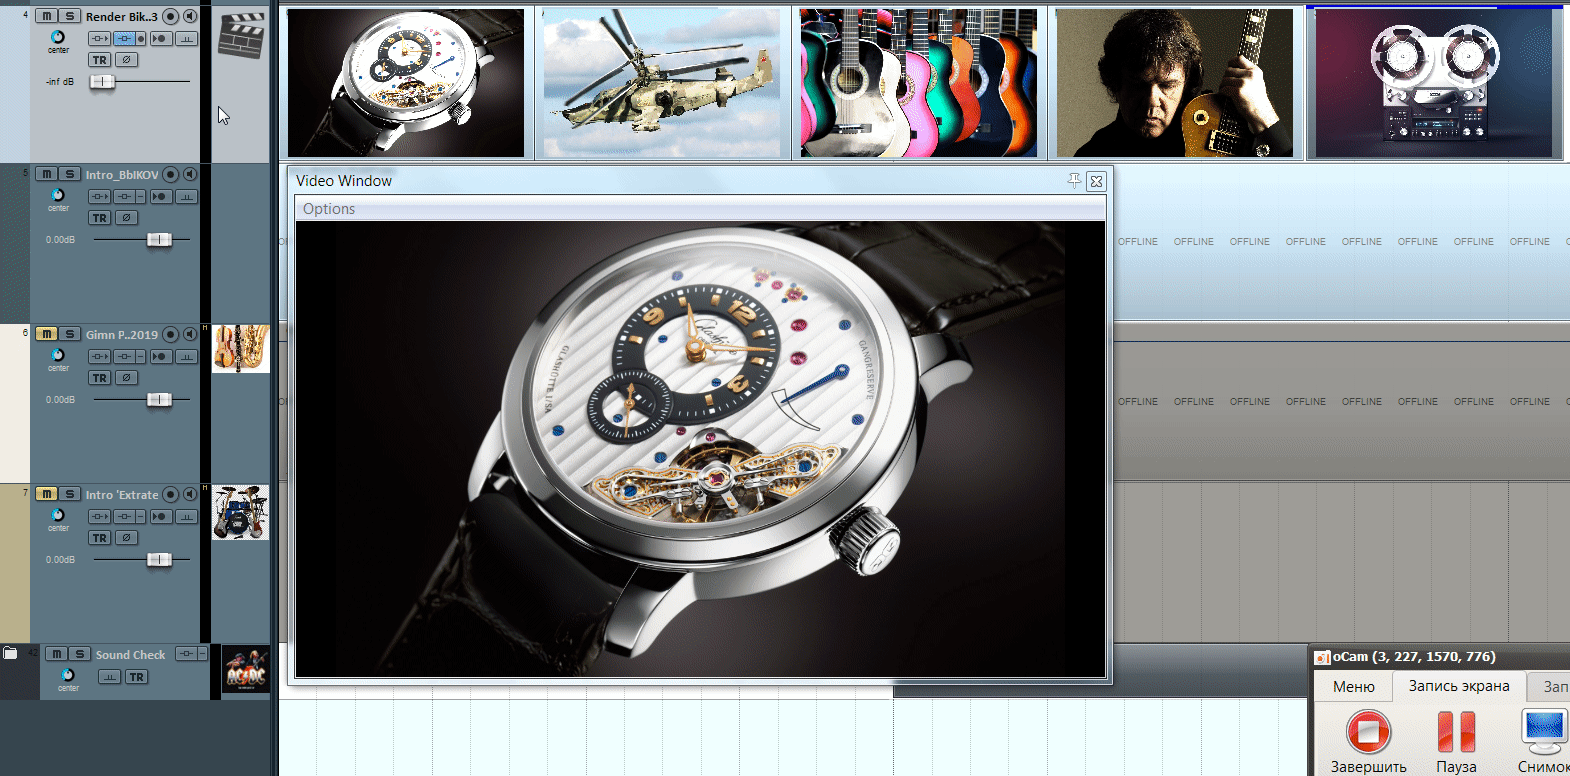Switch to Запись экрана tab in oCam
This screenshot has width=1570, height=776.
[1459, 686]
